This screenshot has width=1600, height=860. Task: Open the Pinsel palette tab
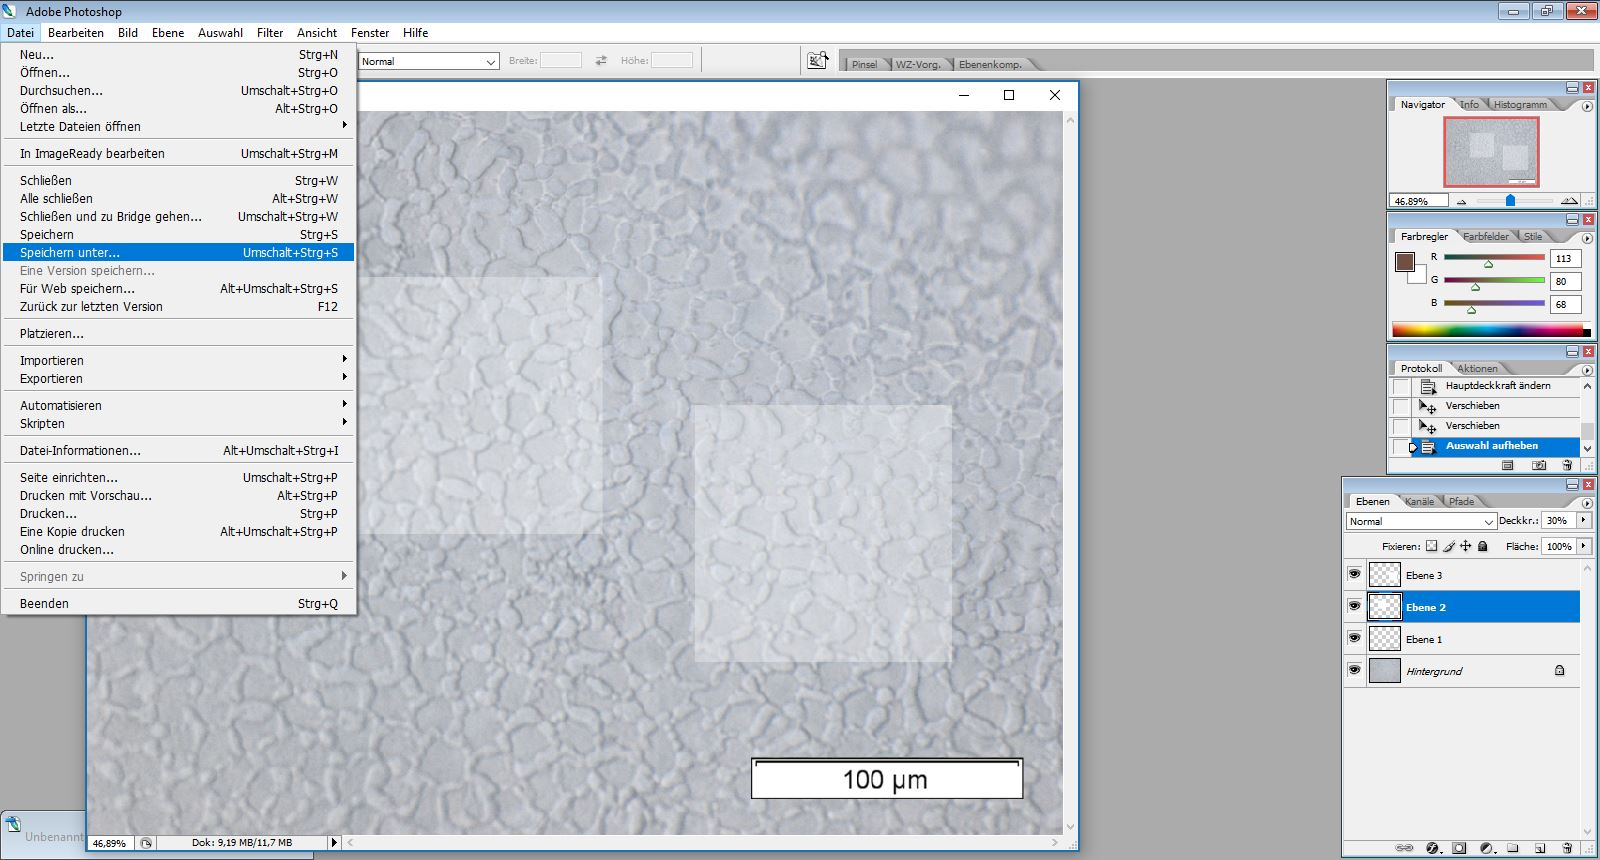[x=864, y=65]
